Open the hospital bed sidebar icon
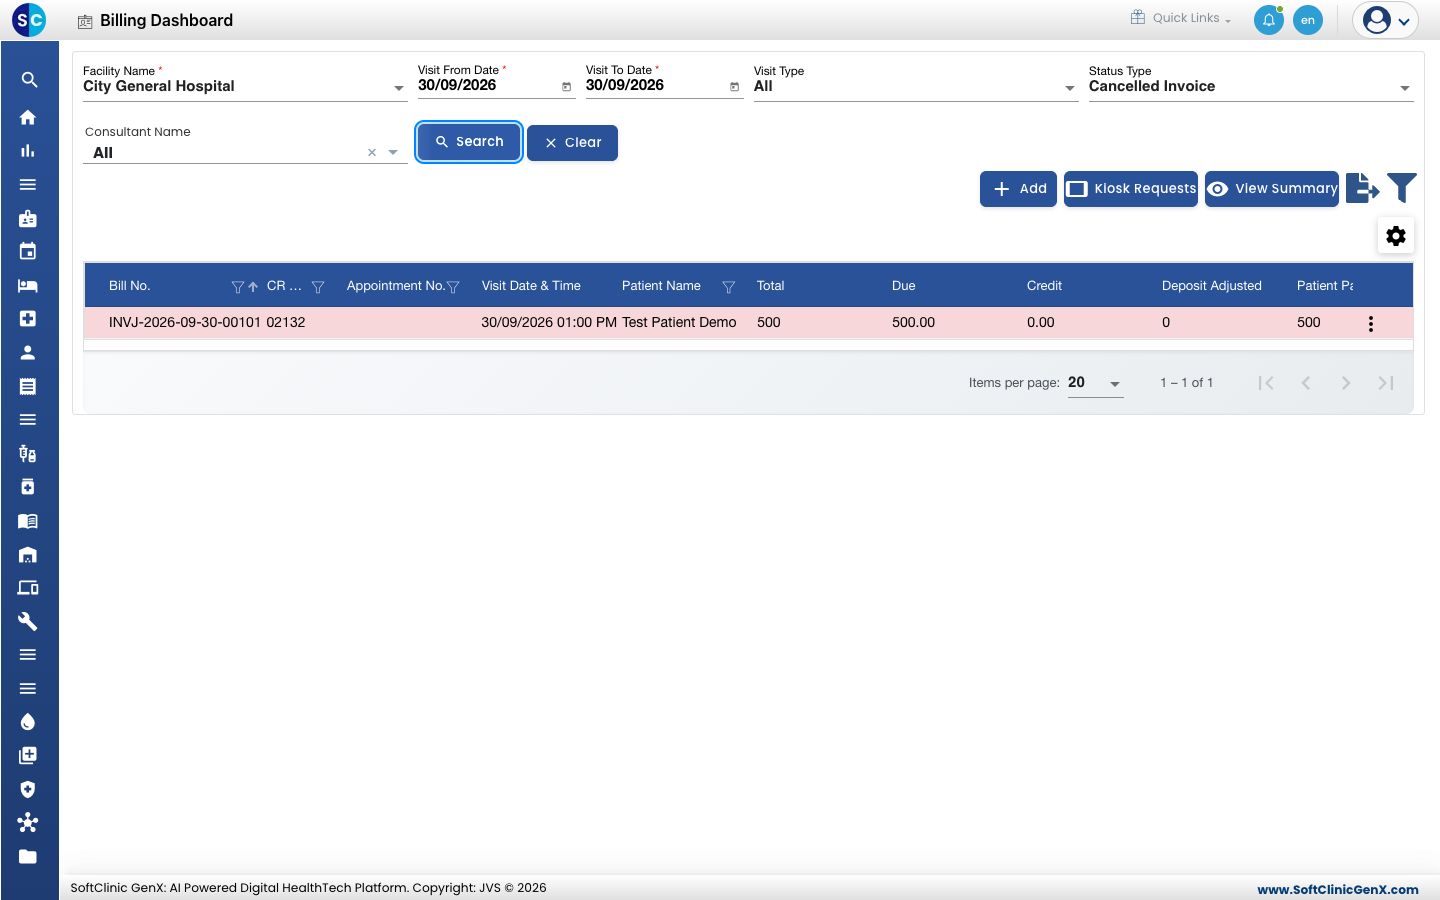1440x900 pixels. (x=28, y=285)
